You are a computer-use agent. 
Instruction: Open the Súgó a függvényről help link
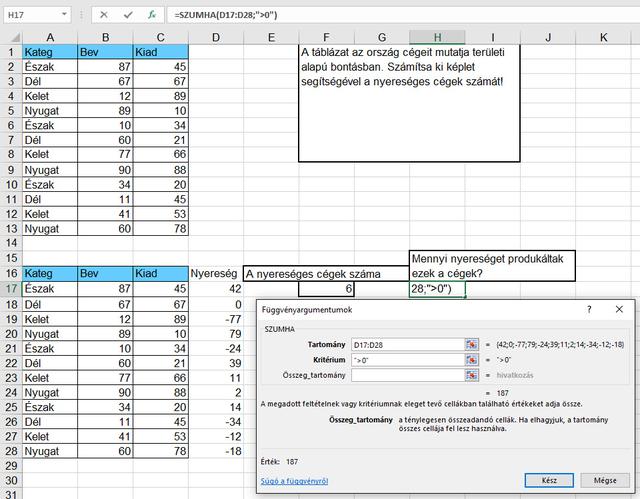[x=294, y=481]
